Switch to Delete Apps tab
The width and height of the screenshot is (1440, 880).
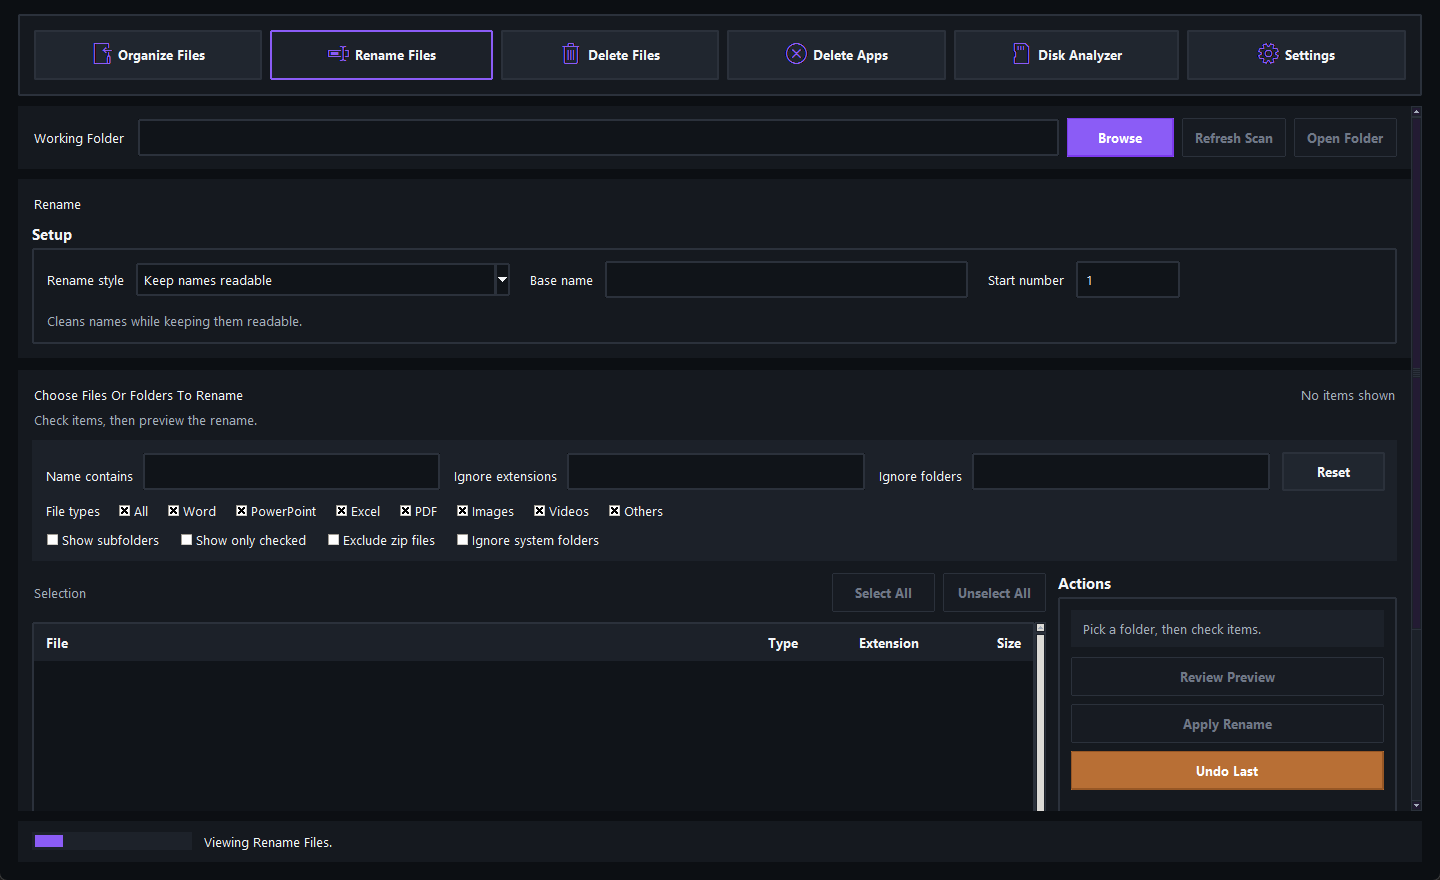[x=836, y=55]
